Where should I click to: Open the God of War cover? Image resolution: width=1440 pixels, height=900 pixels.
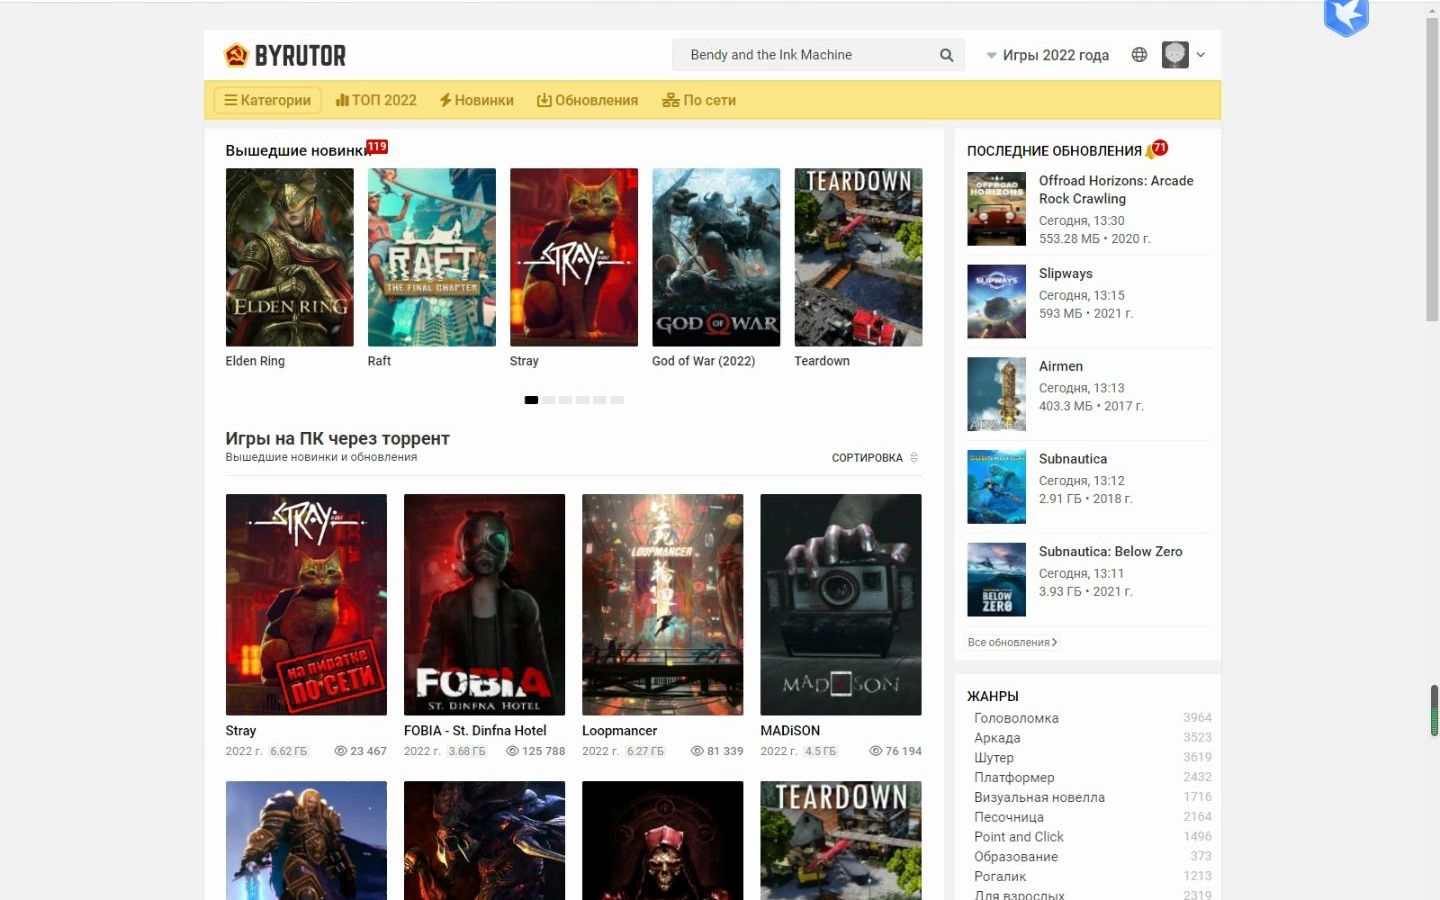coord(716,257)
